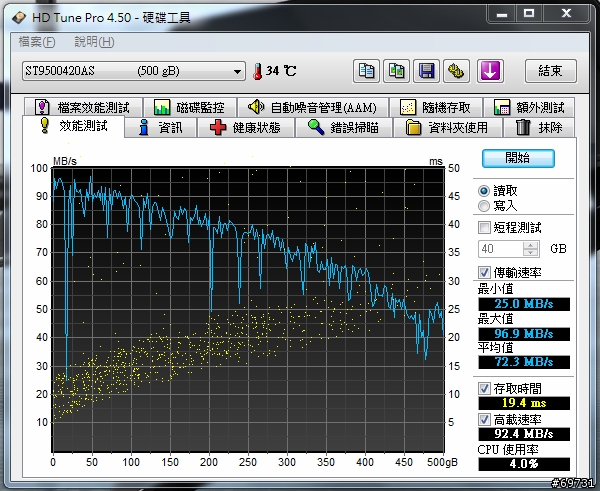Click the save screenshot floppy disk icon

[x=426, y=71]
